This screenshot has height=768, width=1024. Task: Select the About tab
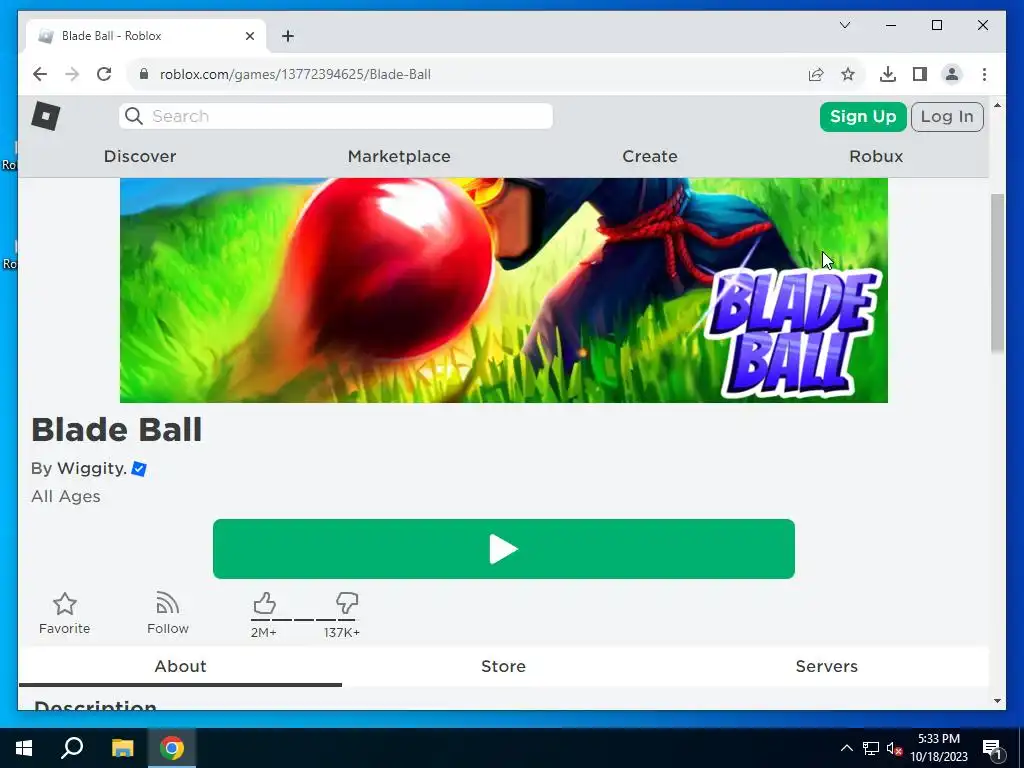tap(180, 666)
